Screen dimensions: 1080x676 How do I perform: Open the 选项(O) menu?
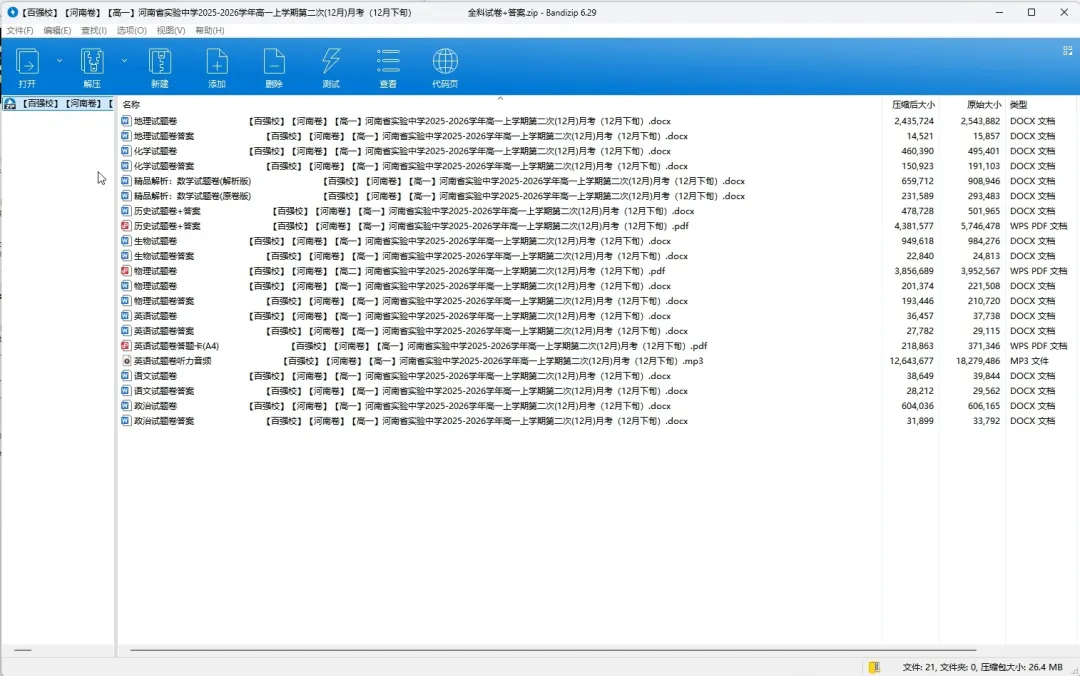click(x=132, y=30)
